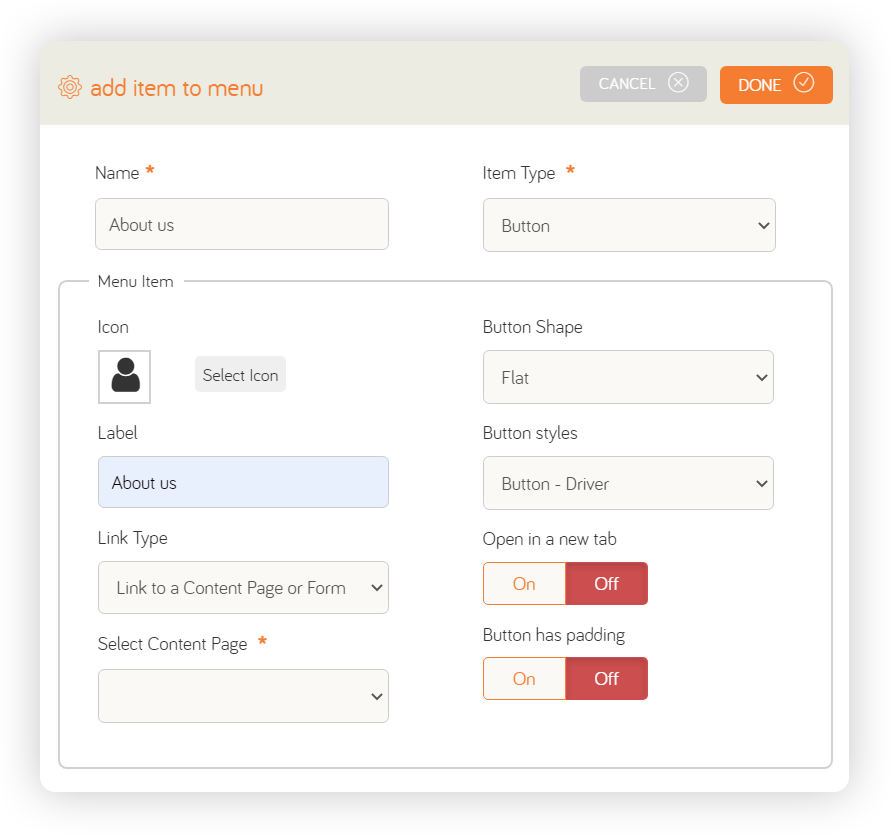Image resolution: width=892 pixels, height=835 pixels.
Task: Cancel adding the menu item
Action: tap(643, 84)
